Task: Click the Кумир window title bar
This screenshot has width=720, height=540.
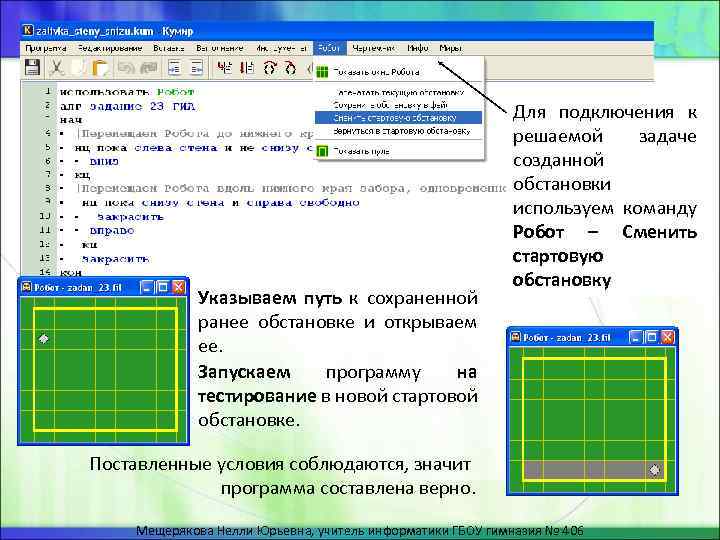Action: tap(337, 31)
